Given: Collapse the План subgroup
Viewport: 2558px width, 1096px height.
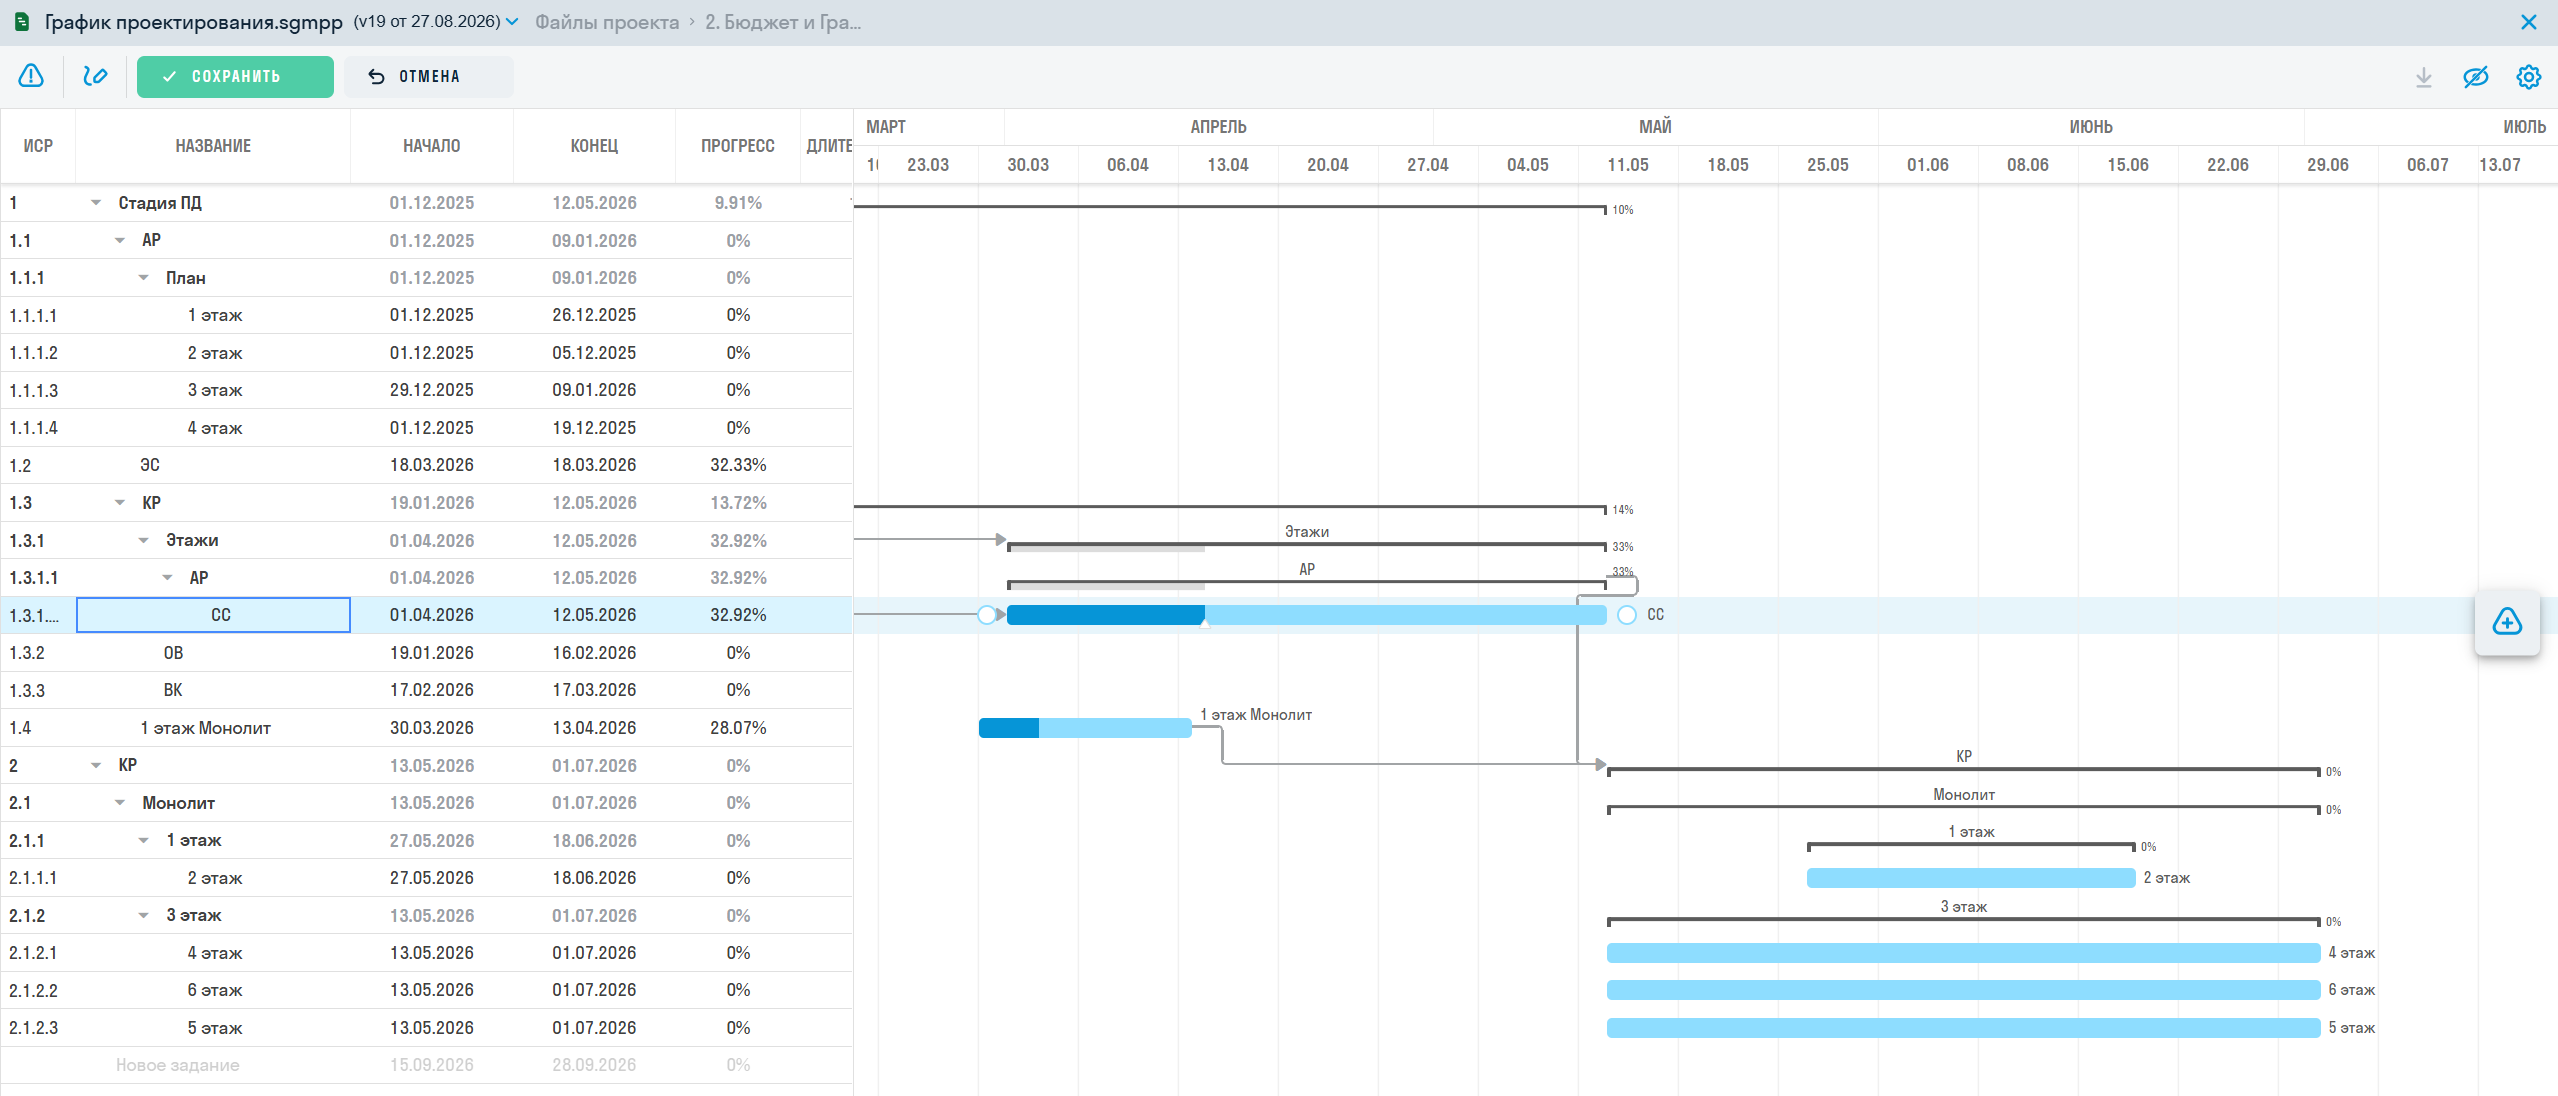Looking at the screenshot, I should coord(144,278).
